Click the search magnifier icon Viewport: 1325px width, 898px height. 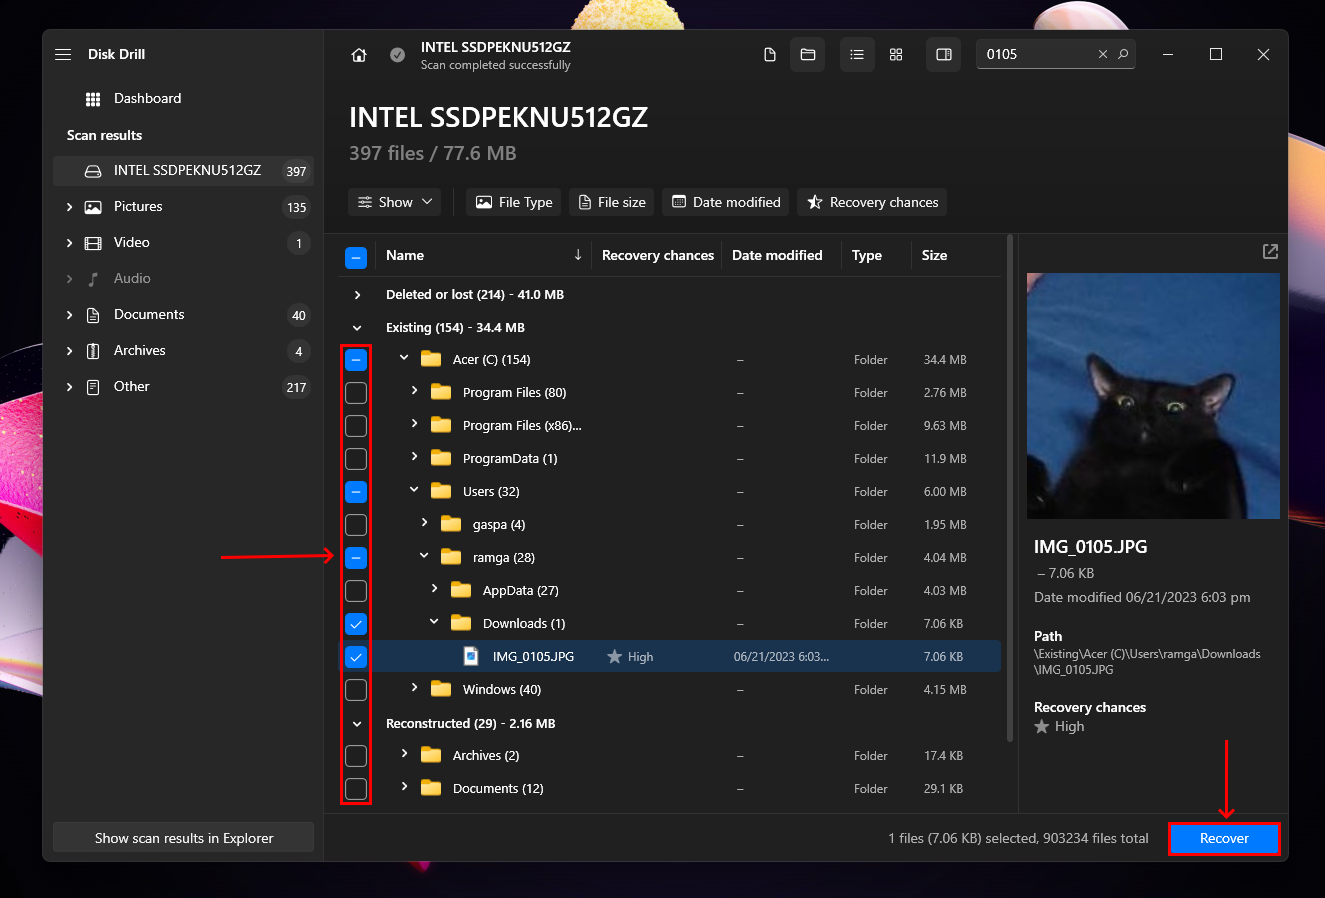click(1123, 55)
